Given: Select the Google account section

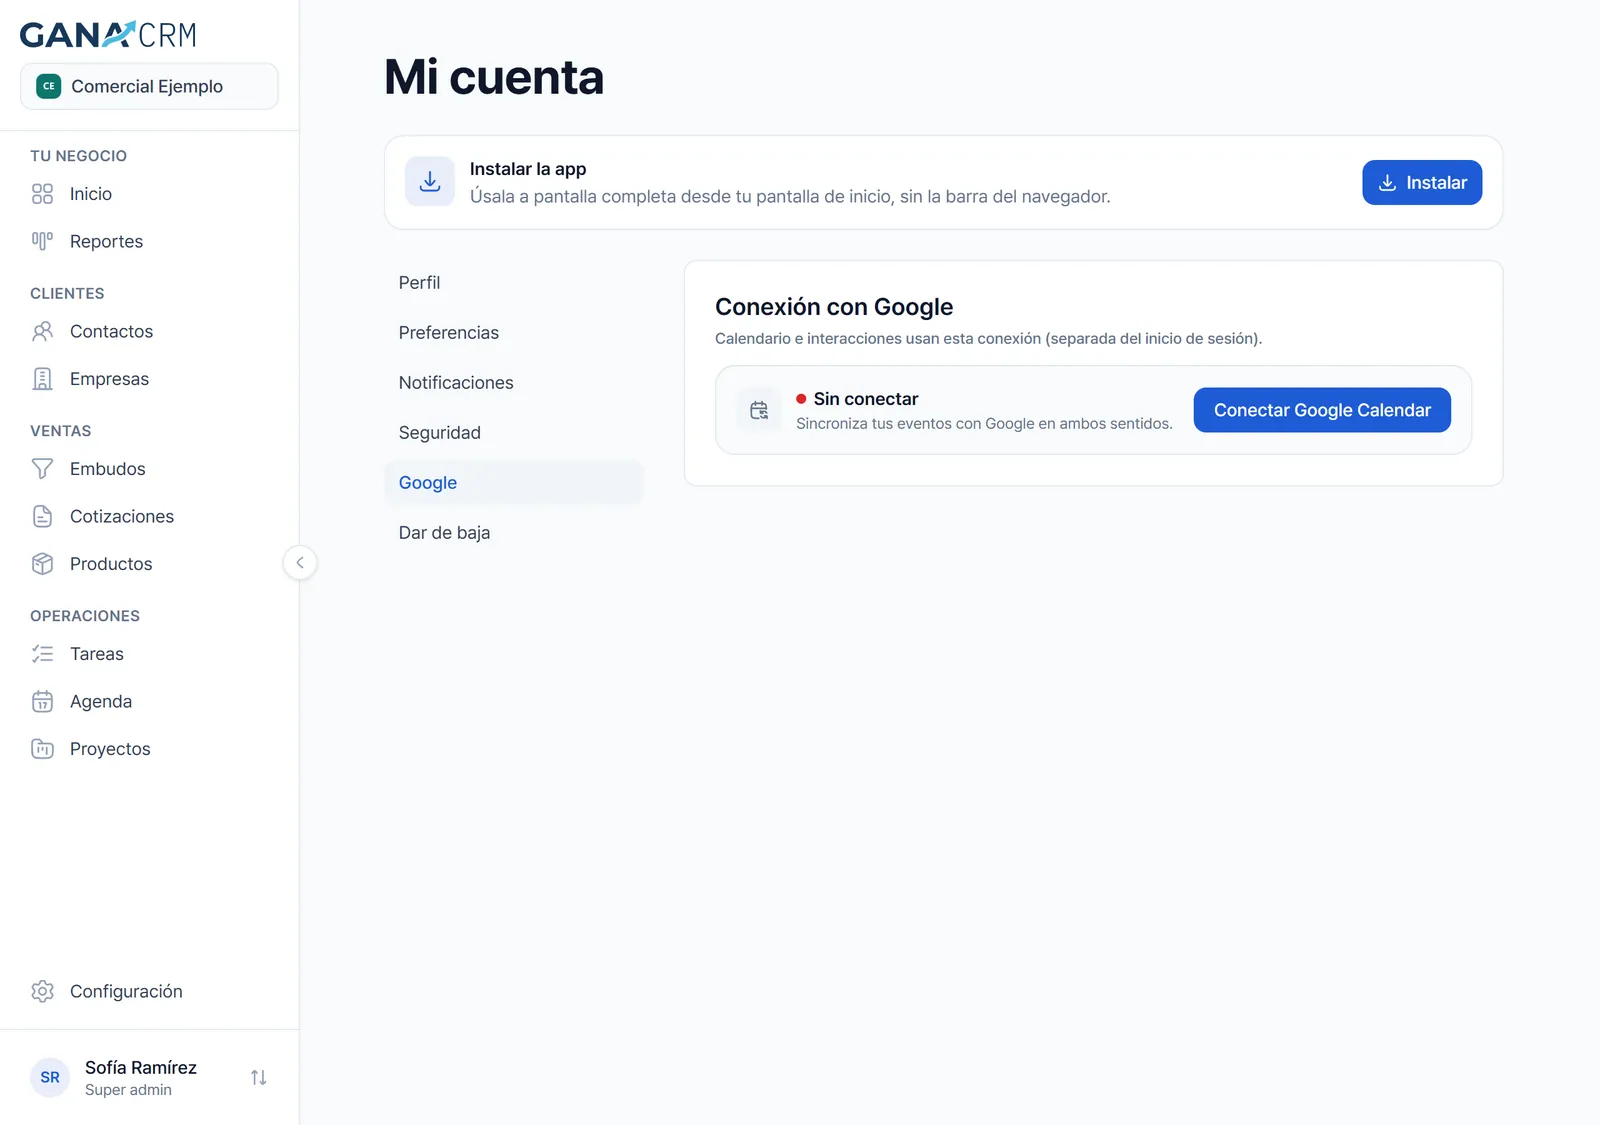Looking at the screenshot, I should click(x=514, y=483).
